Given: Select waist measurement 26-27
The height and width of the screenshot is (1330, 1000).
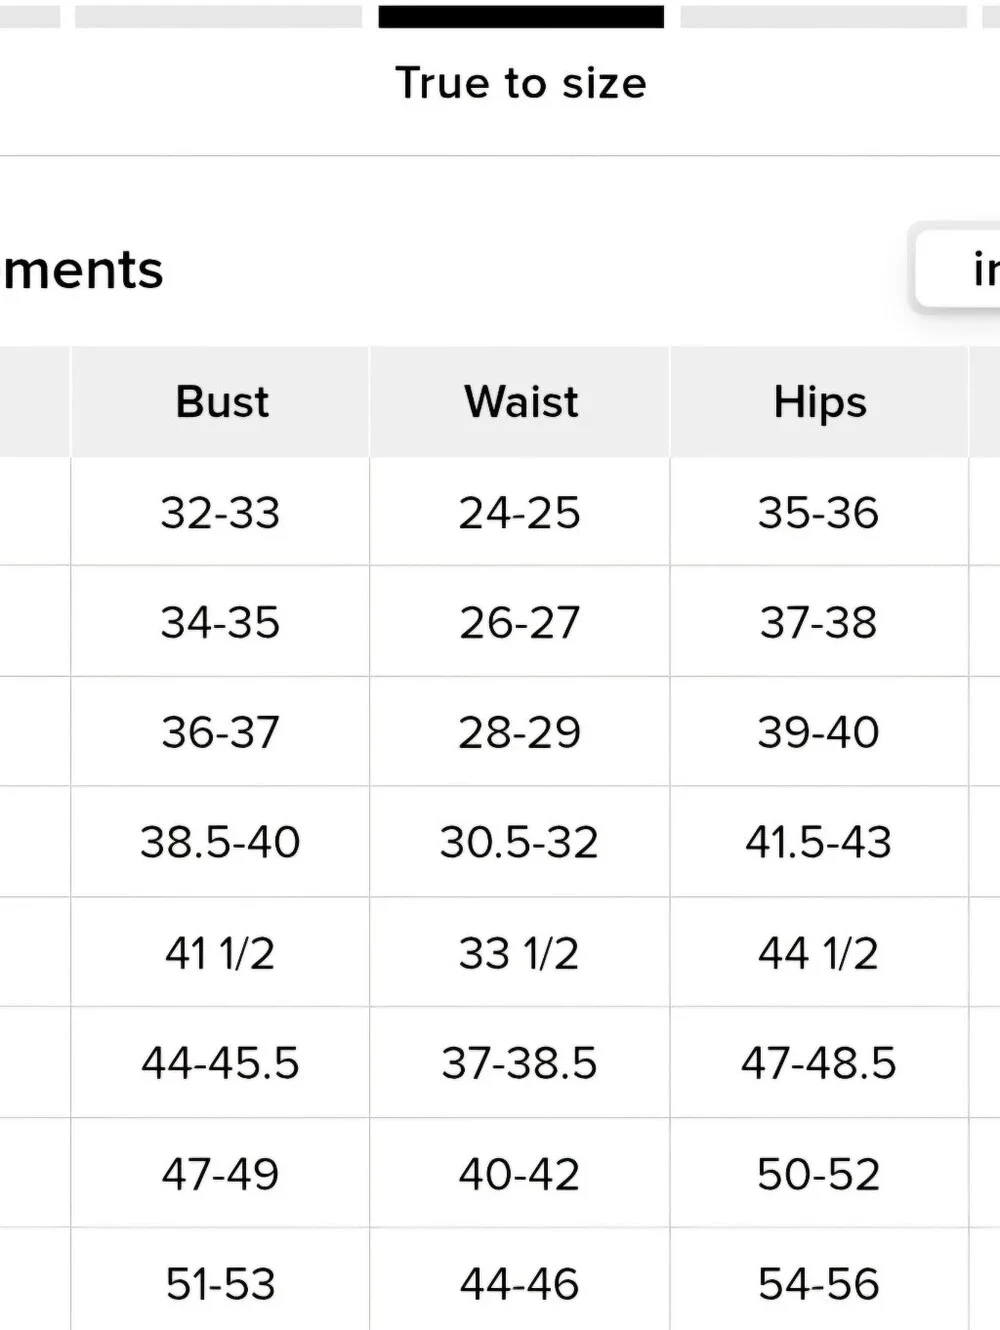Looking at the screenshot, I should [x=520, y=623].
